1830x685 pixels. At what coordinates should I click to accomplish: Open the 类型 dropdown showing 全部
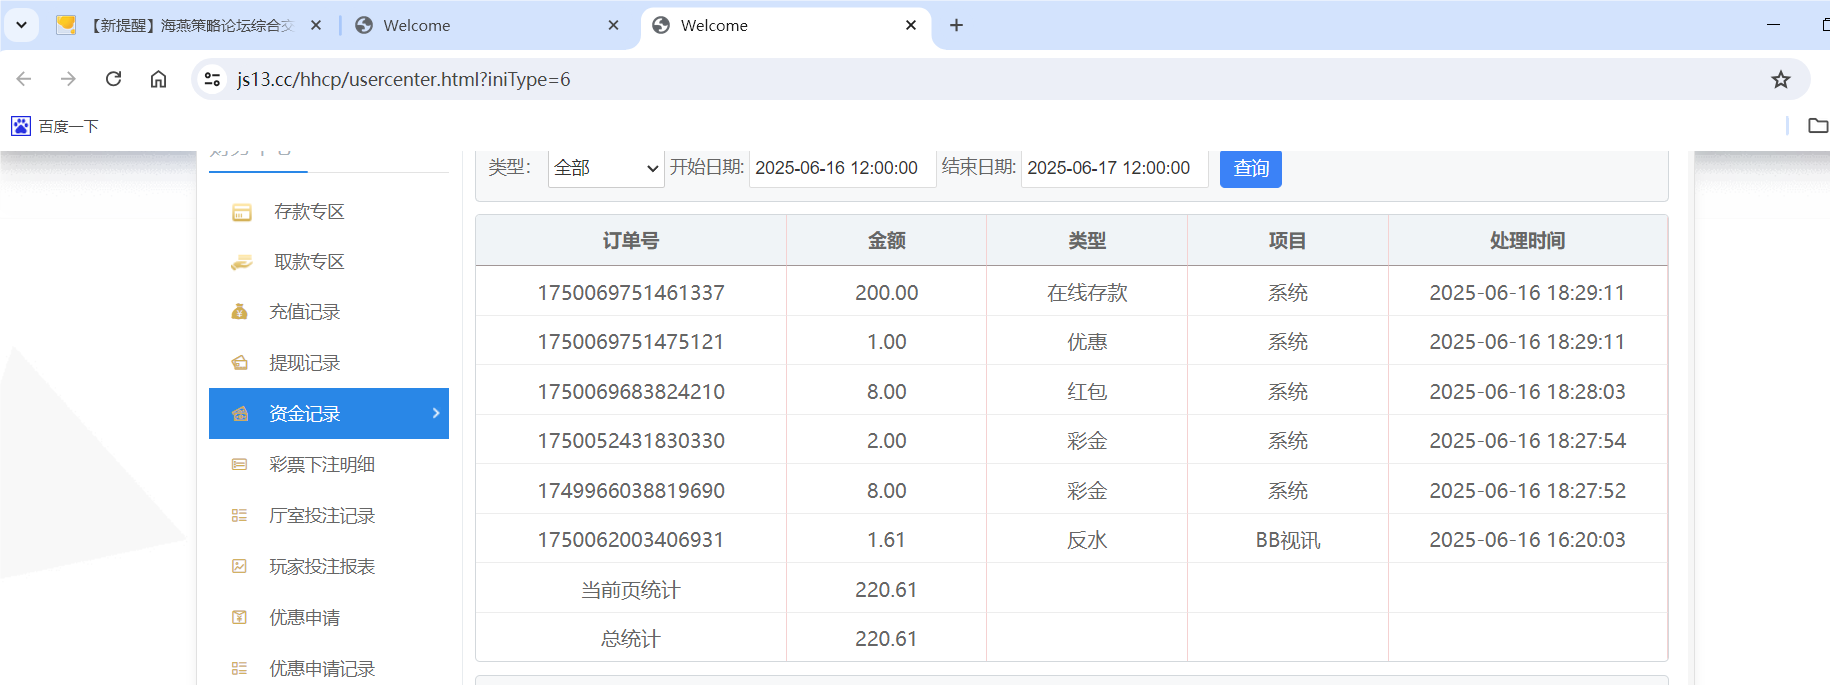[606, 168]
